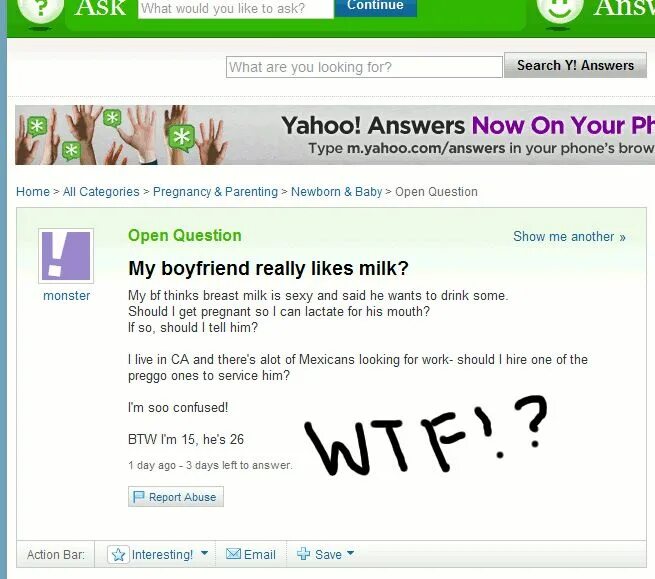
Task: Click the flag icon on Report Abuse
Action: (x=138, y=497)
